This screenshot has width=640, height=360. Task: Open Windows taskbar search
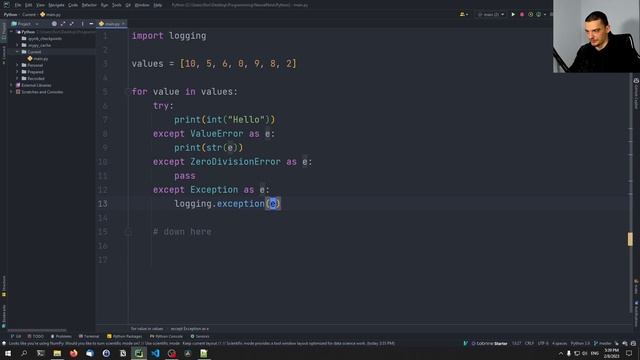[24, 353]
